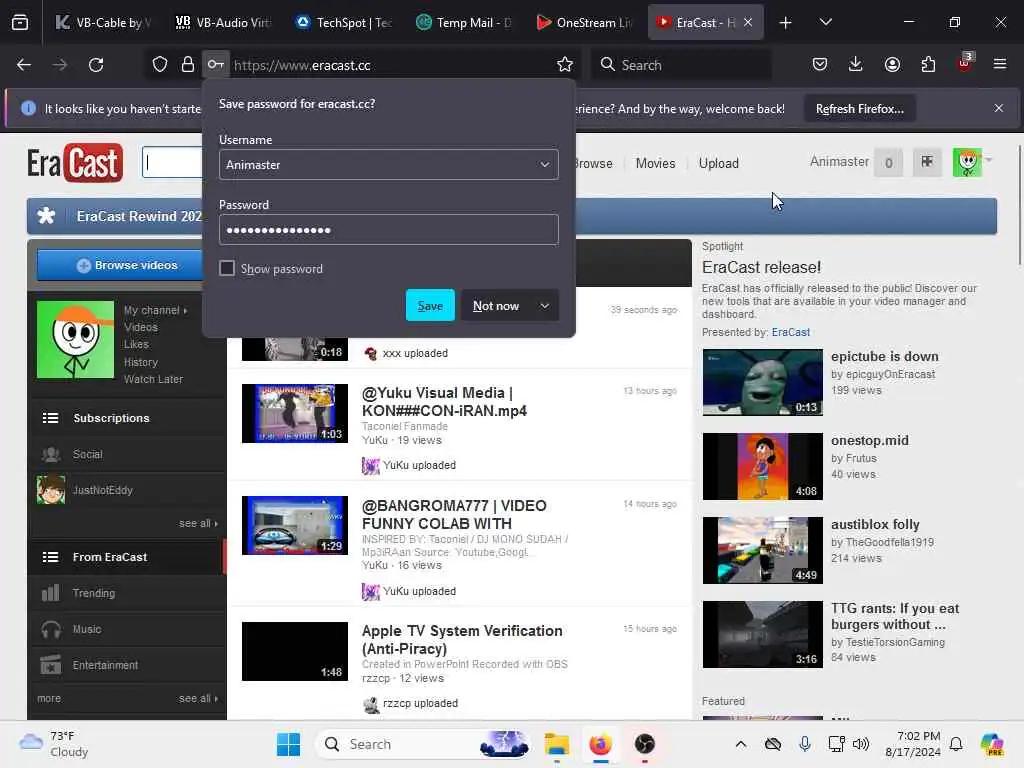Open File Explorer from the taskbar
Viewport: 1024px width, 768px height.
[557, 744]
